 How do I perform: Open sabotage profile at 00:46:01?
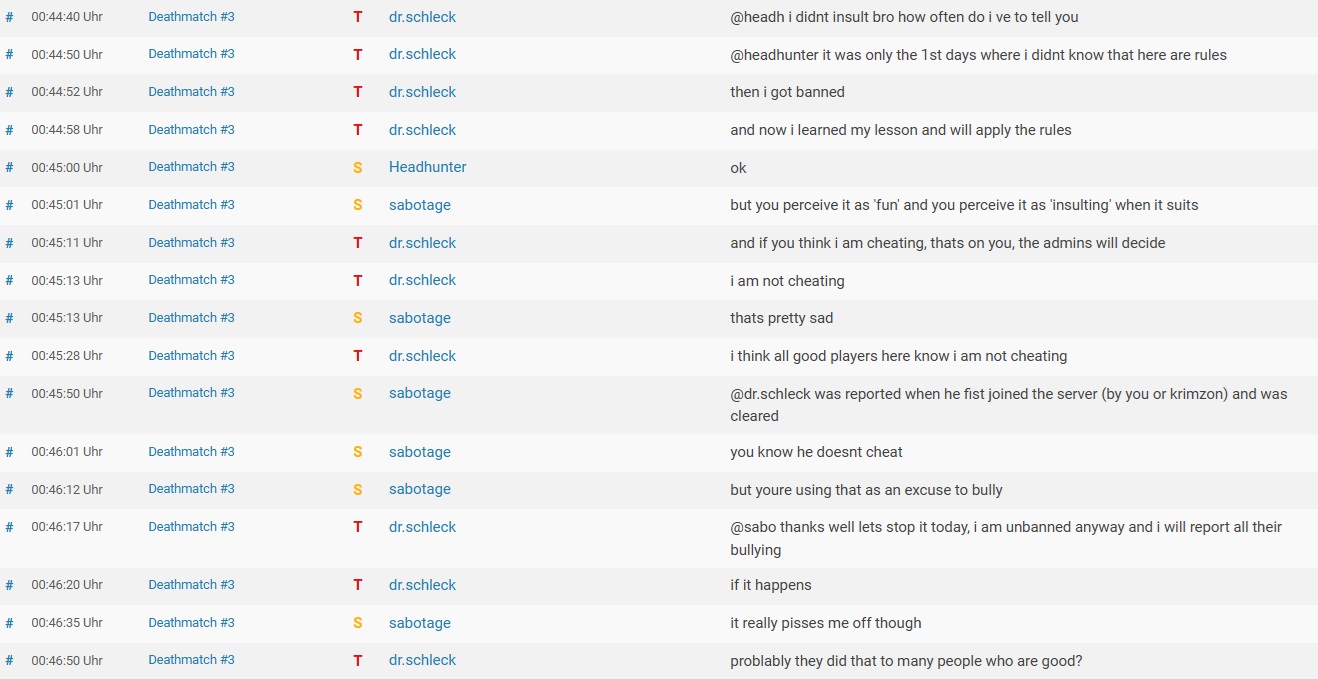[x=420, y=452]
